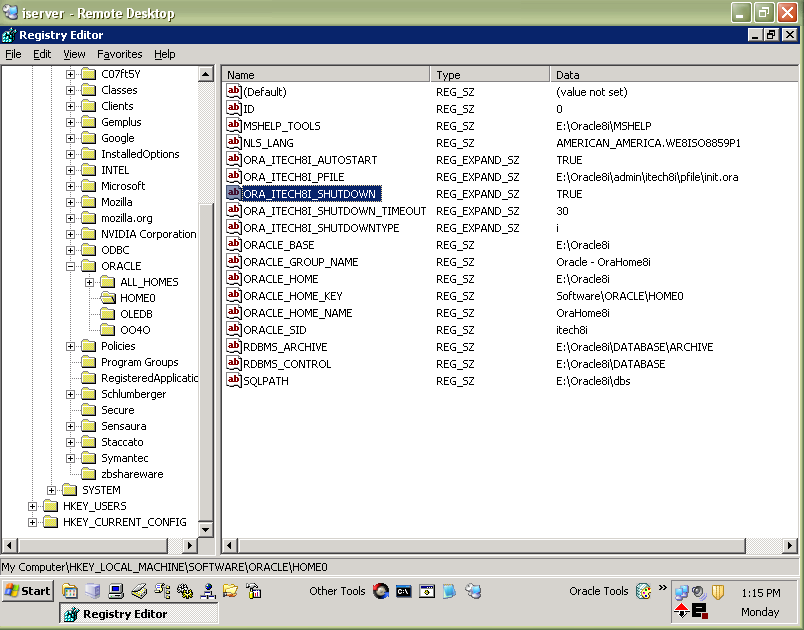
Task: Open the Edit menu
Action: pos(42,54)
